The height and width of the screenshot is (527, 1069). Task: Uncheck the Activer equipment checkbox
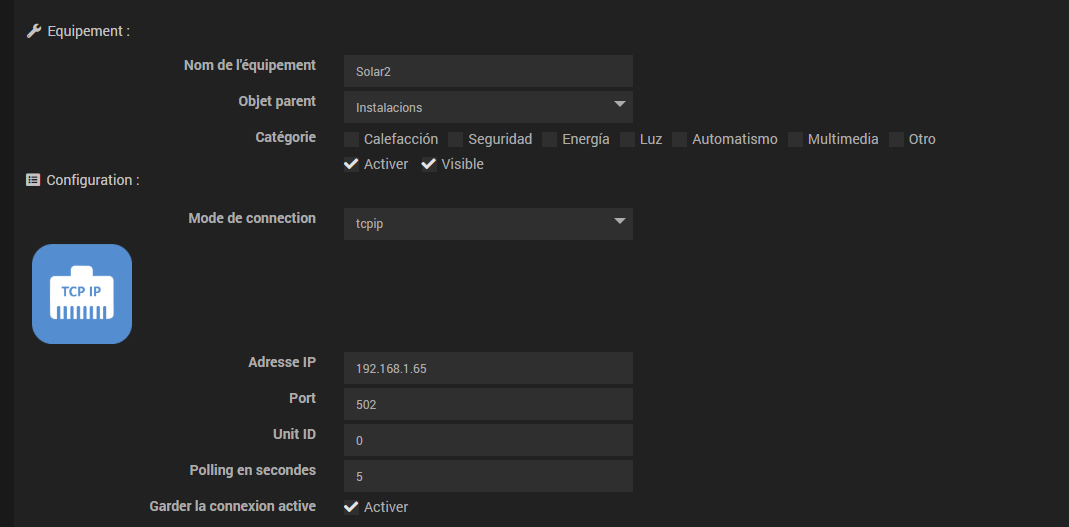coord(351,164)
